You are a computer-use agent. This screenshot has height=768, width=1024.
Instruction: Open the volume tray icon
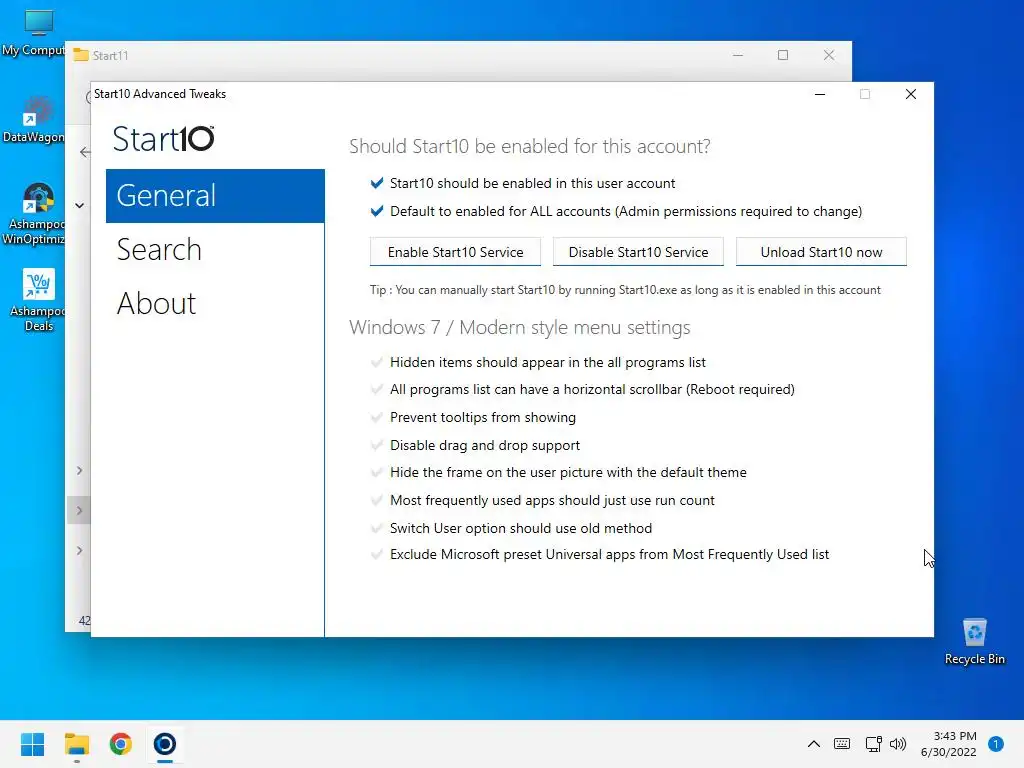coord(898,744)
